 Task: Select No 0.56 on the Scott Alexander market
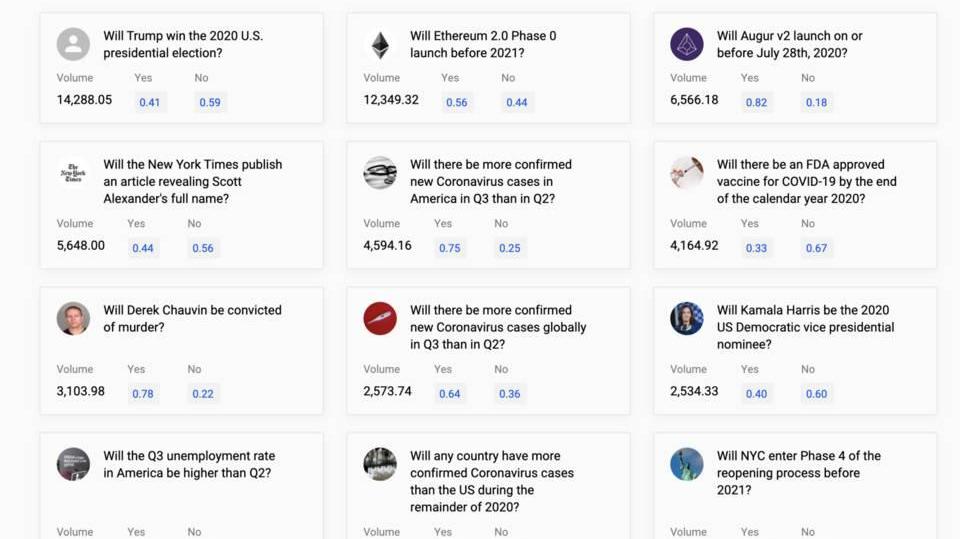[203, 248]
